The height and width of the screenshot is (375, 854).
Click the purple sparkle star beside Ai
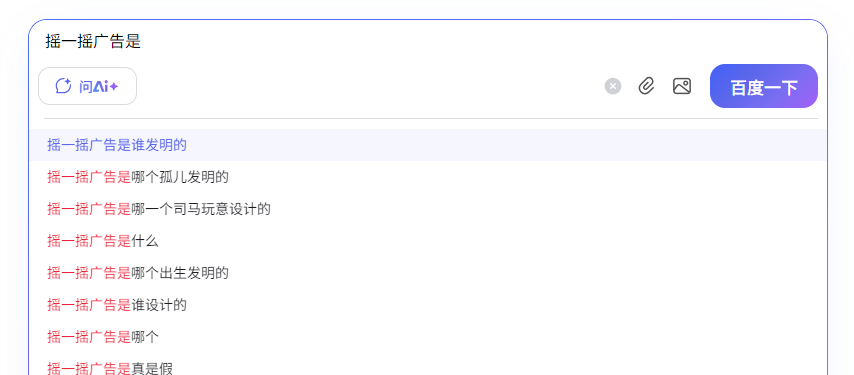[x=113, y=87]
